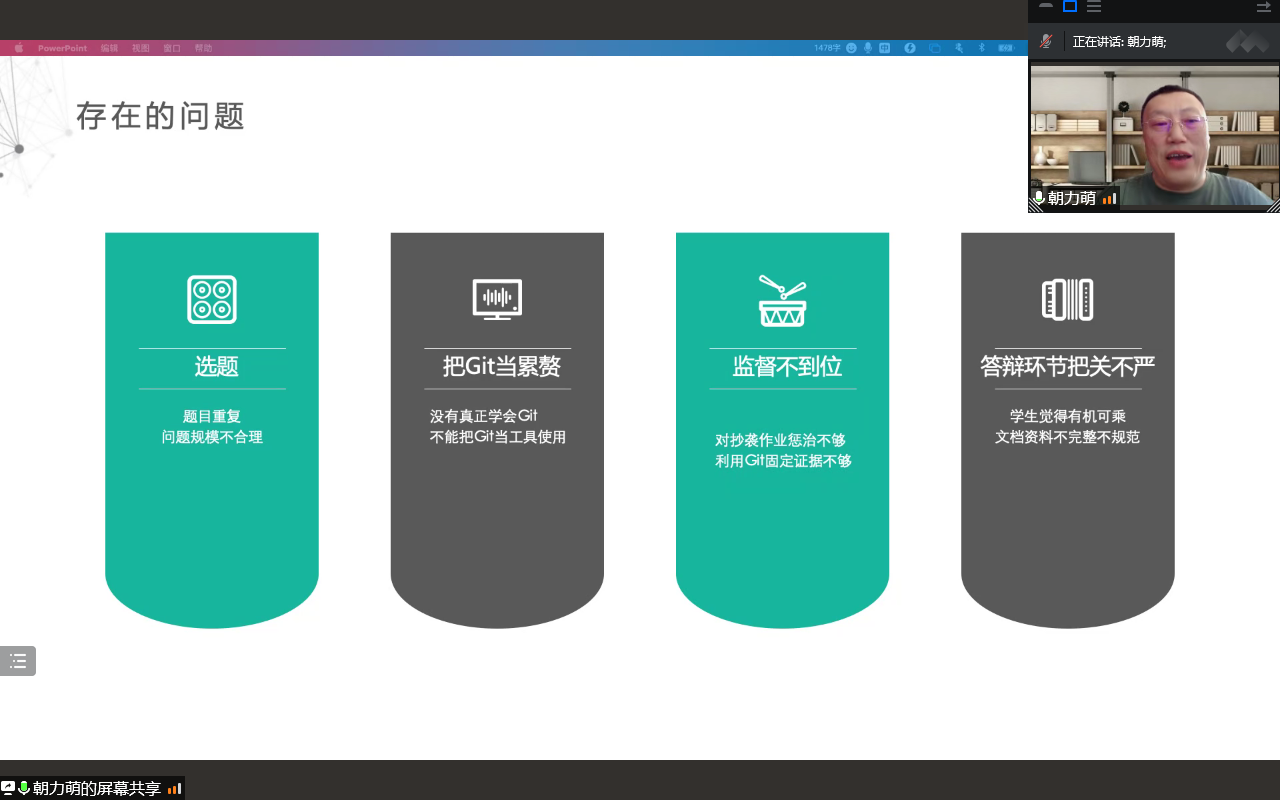Click the muted microphone icon in meeting panel

(x=1046, y=41)
